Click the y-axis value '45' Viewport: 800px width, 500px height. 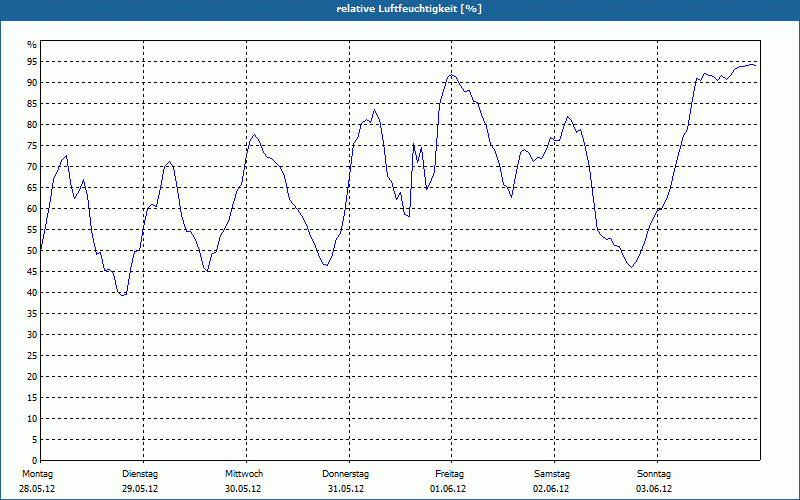pyautogui.click(x=32, y=271)
